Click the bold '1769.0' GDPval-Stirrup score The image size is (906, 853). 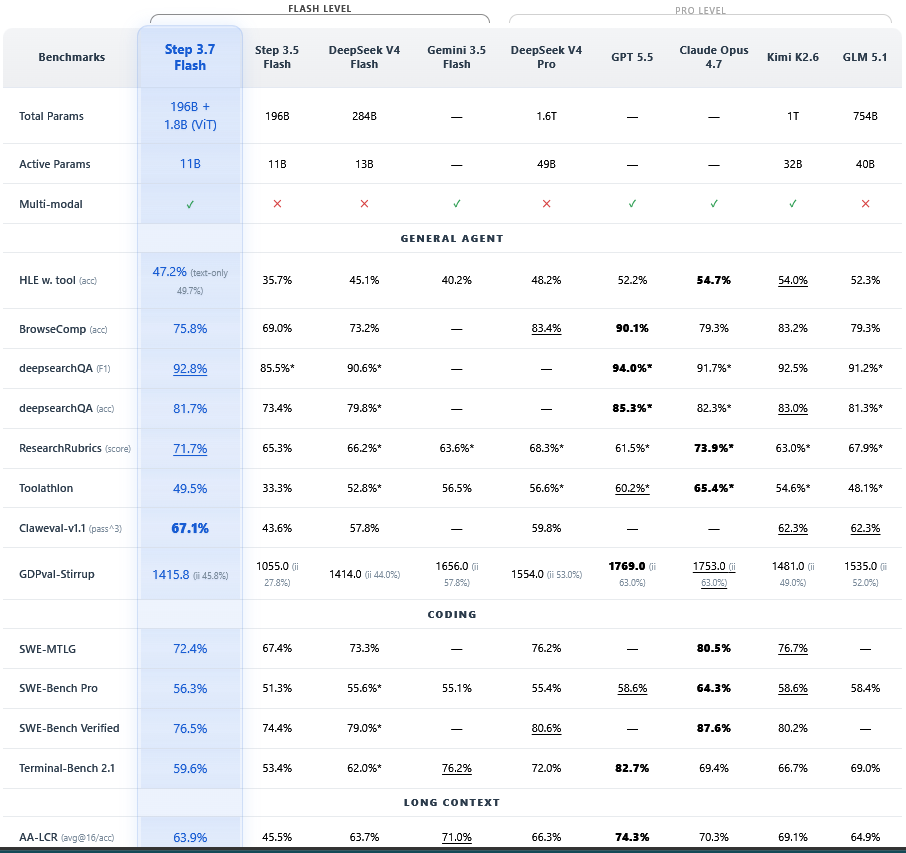(627, 566)
